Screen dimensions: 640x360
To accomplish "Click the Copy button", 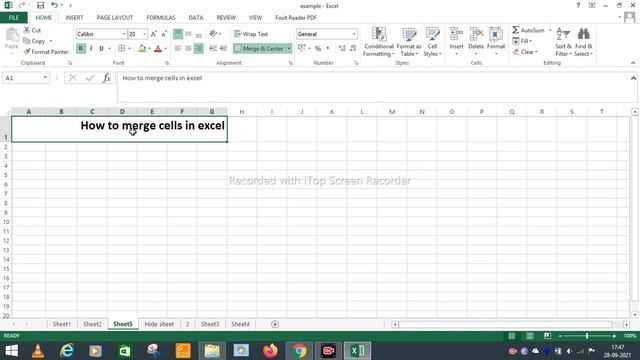I will point(34,41).
